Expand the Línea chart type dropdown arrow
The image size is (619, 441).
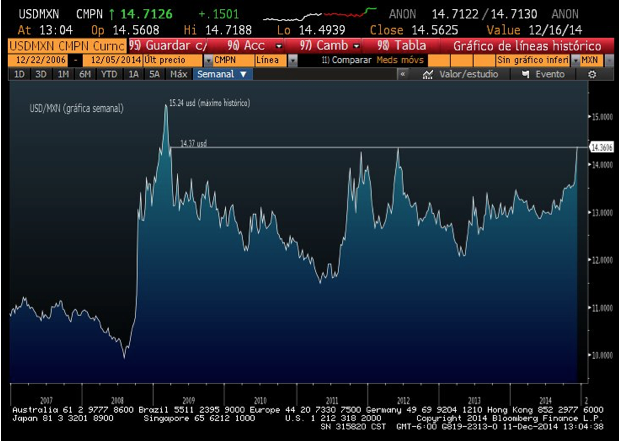[293, 61]
